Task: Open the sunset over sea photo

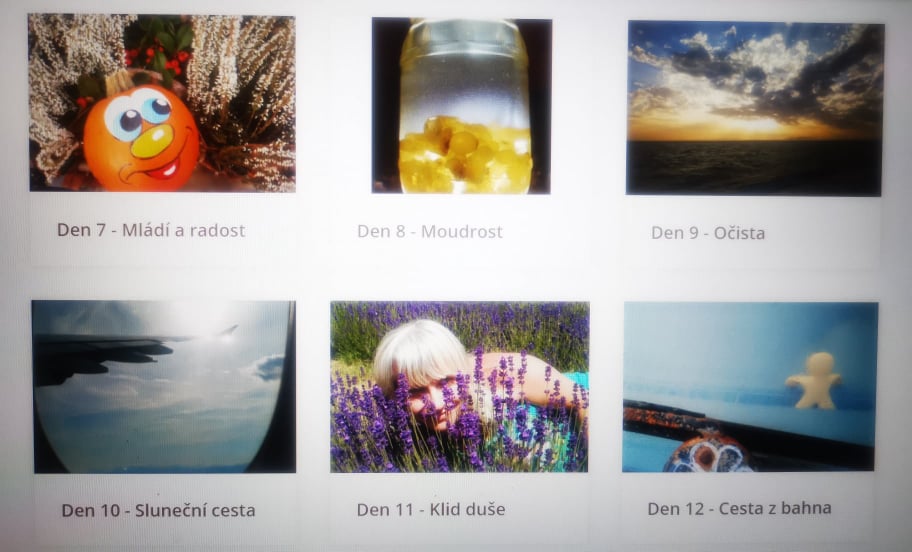Action: point(754,108)
